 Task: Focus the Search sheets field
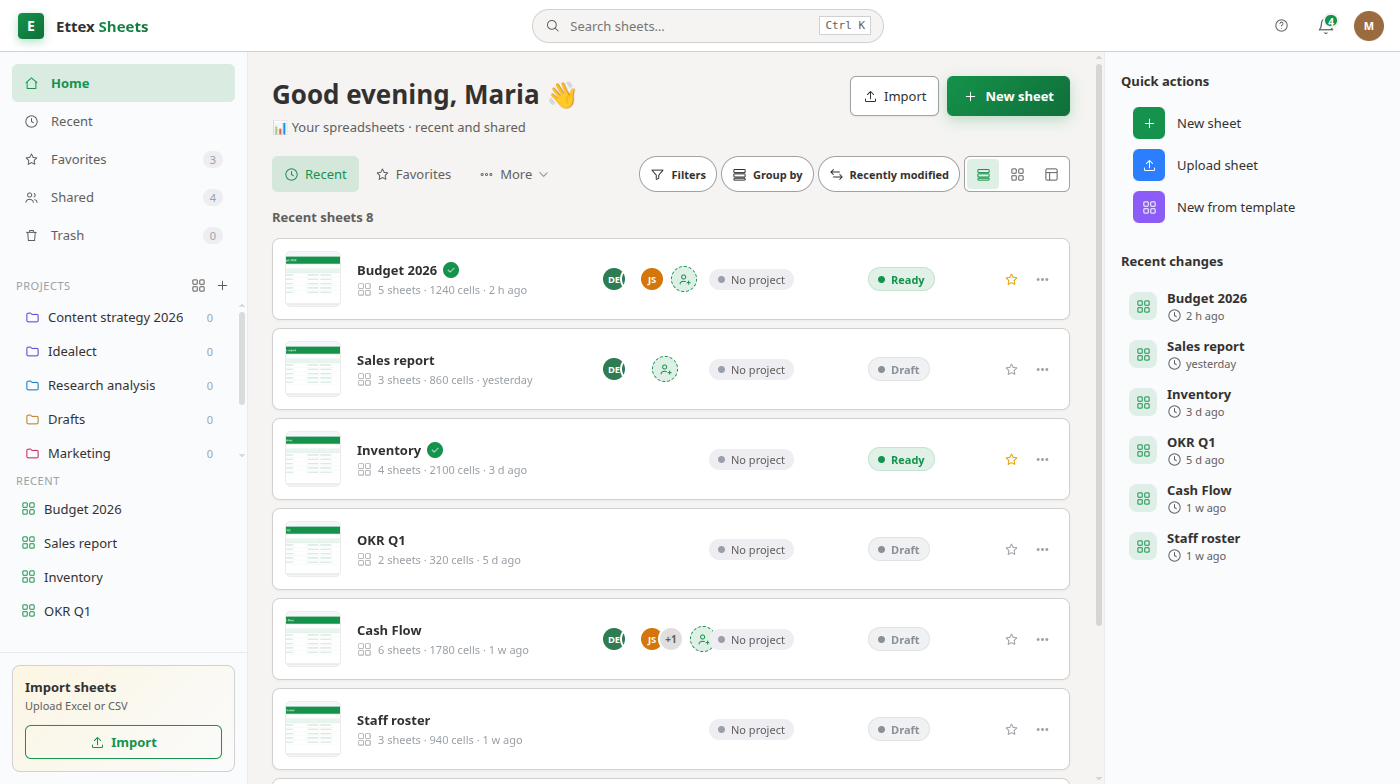pos(708,26)
